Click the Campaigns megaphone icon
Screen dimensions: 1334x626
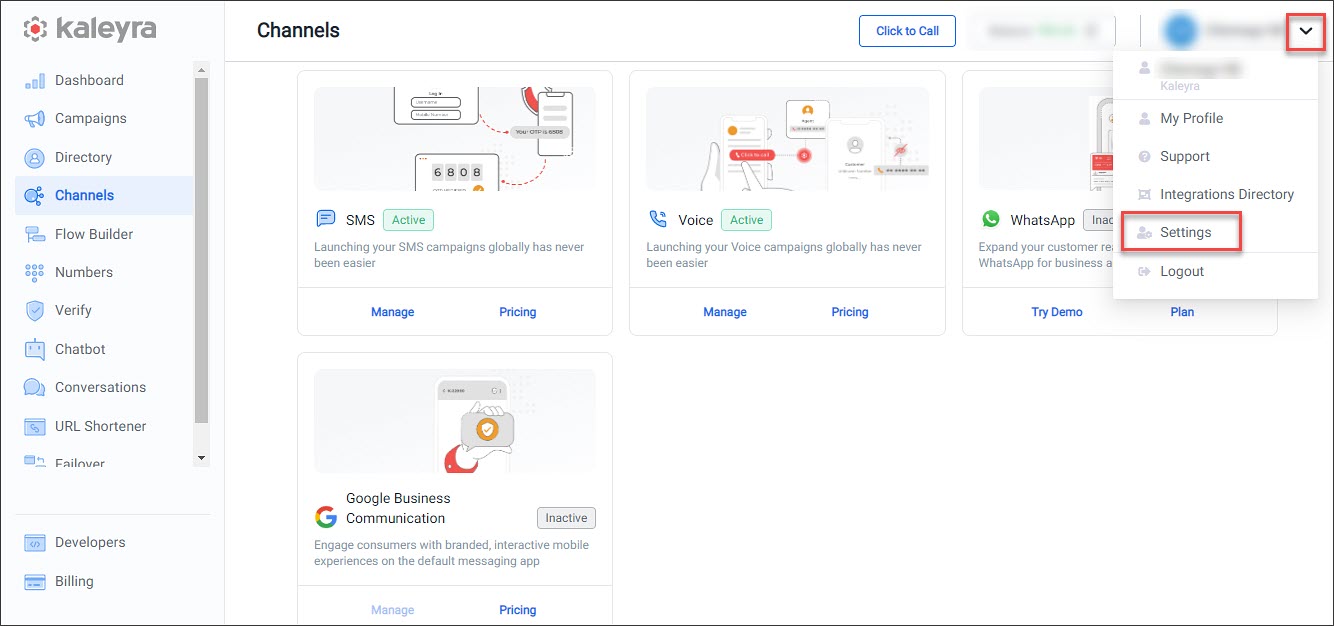[35, 119]
